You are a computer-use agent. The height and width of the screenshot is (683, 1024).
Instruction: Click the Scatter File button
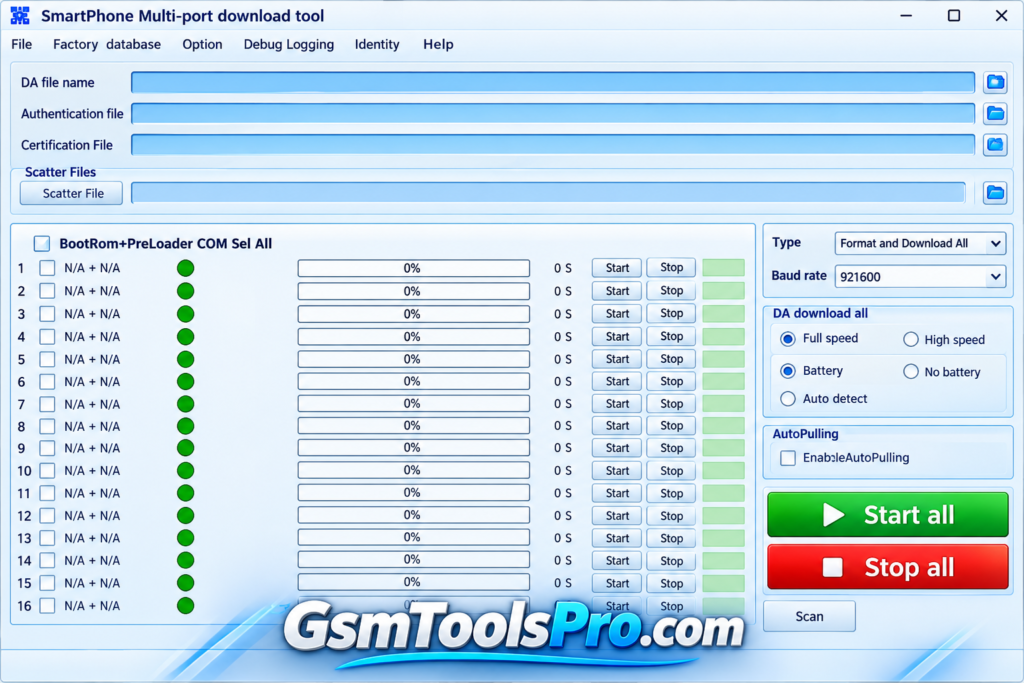[71, 193]
